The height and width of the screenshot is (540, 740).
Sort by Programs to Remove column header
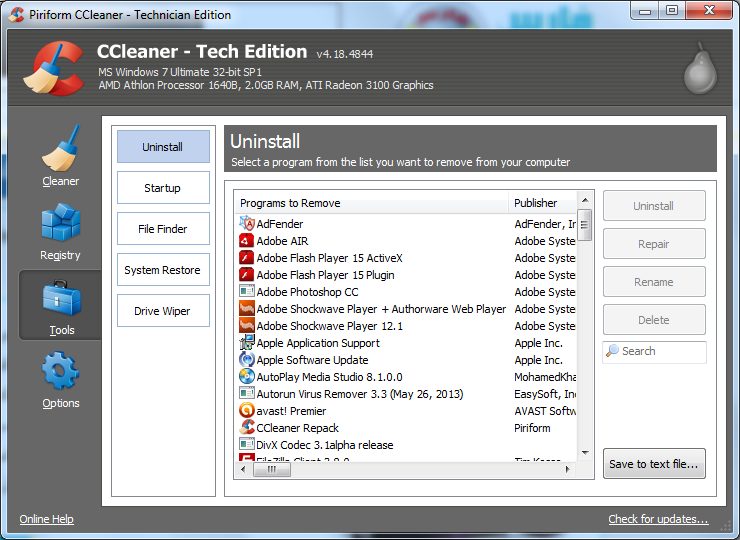[x=371, y=203]
